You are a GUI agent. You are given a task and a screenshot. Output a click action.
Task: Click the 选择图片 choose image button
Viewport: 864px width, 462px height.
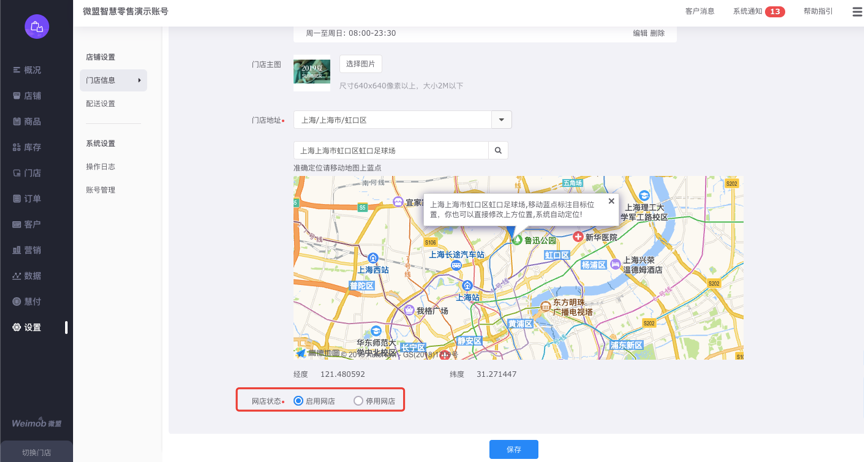[360, 64]
